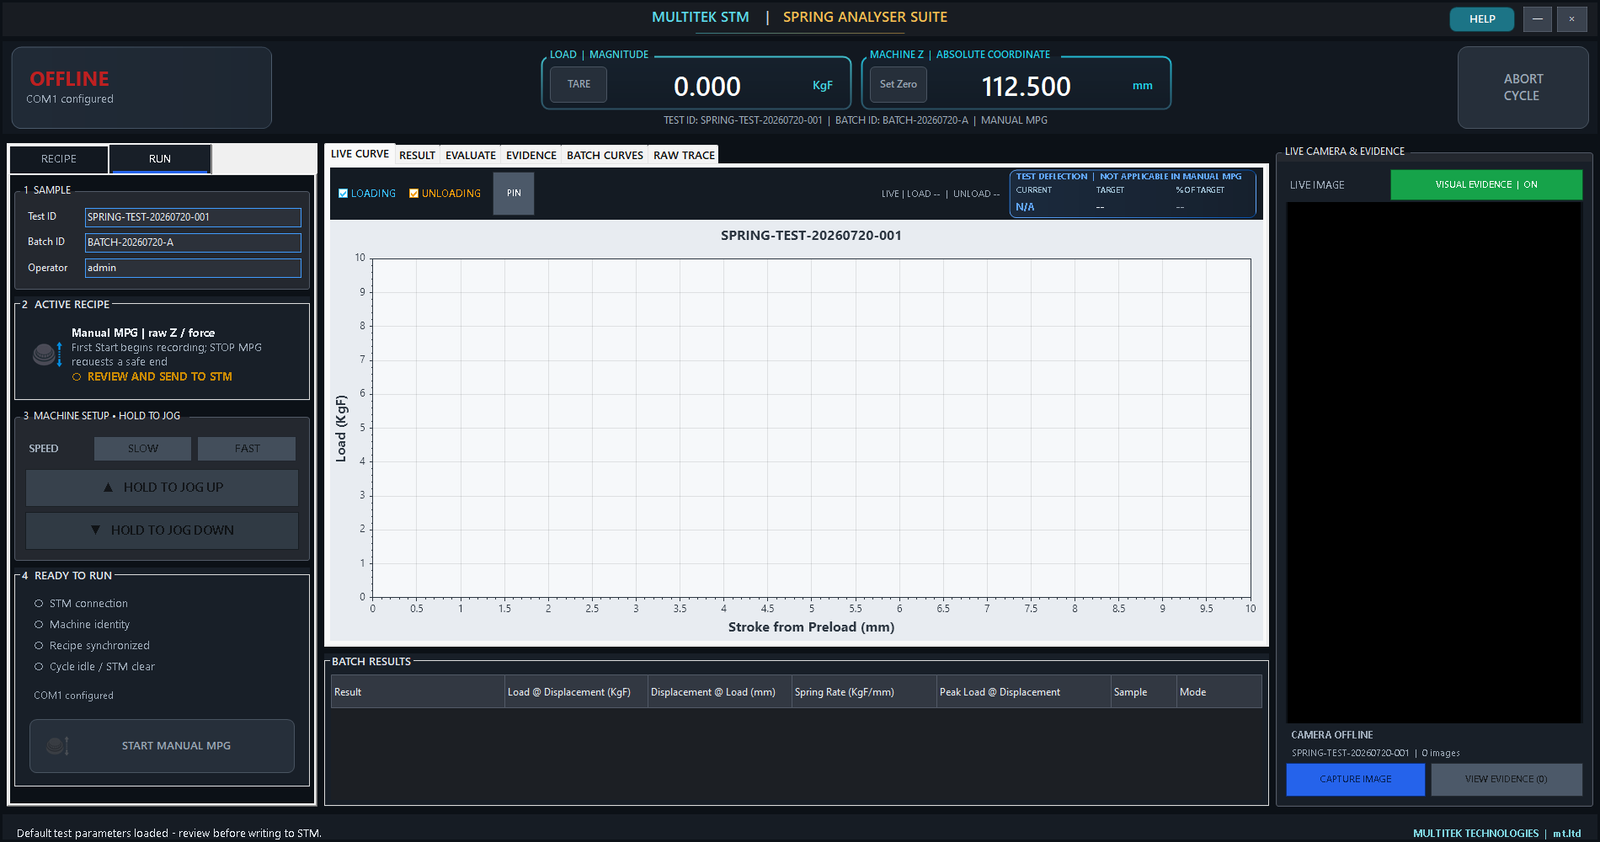This screenshot has height=842, width=1600.
Task: Click the Sample column header
Action: 1143,692
